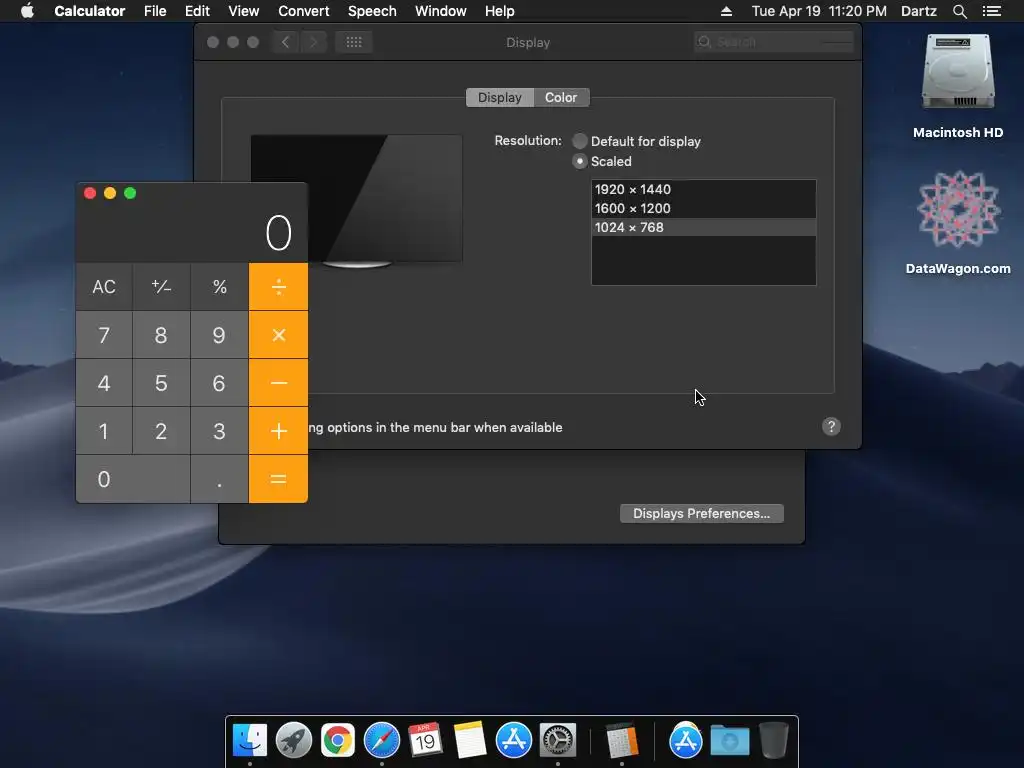Switch to the Display tab
The image size is (1024, 768).
click(500, 97)
